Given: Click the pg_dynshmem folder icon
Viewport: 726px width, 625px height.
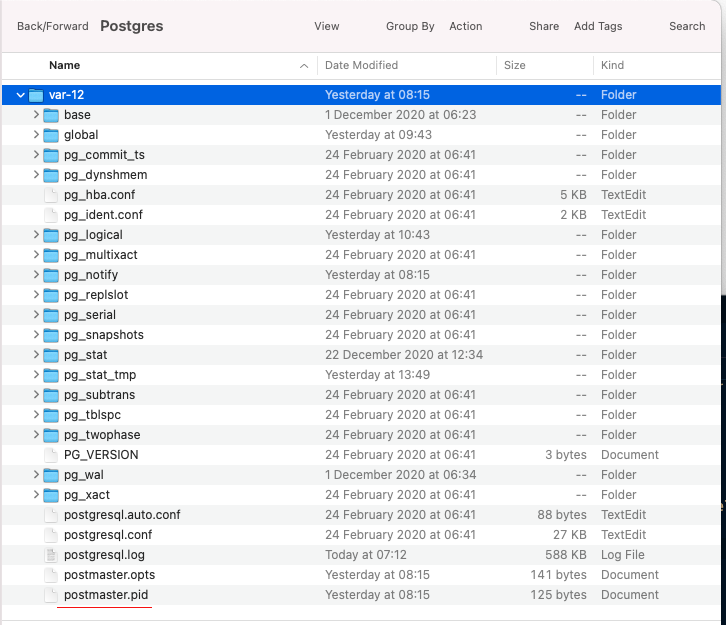Looking at the screenshot, I should [51, 175].
